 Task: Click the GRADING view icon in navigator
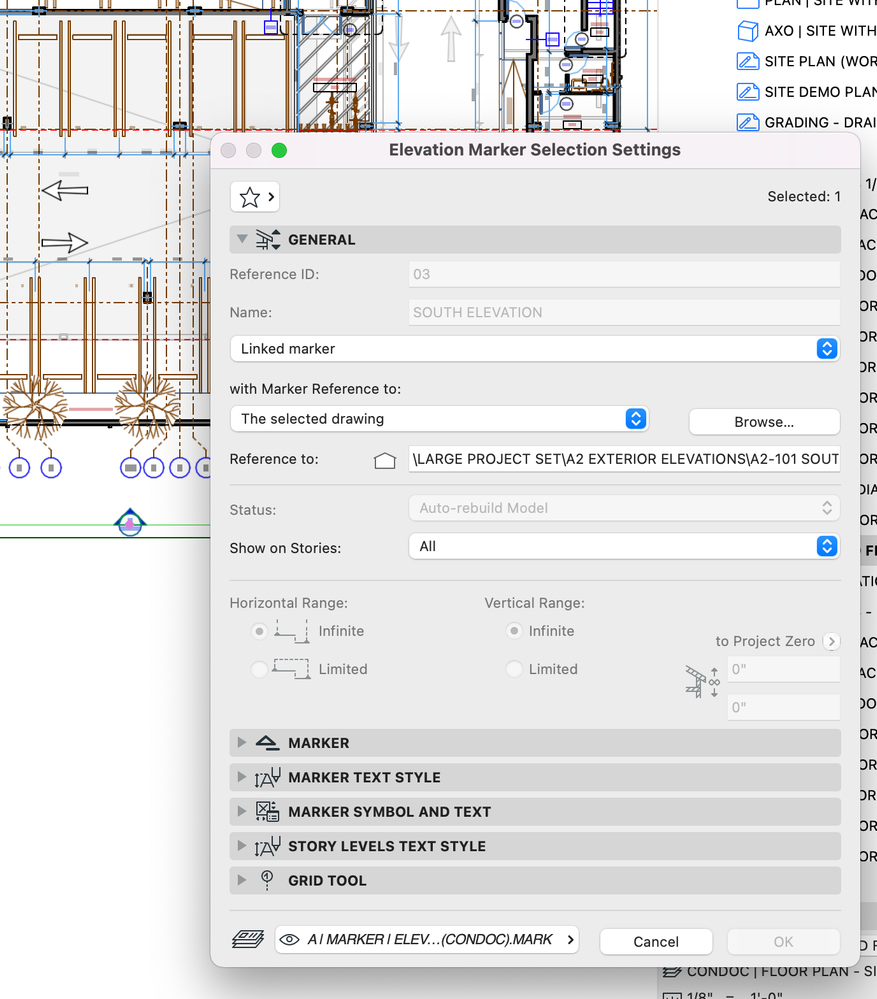(x=748, y=123)
